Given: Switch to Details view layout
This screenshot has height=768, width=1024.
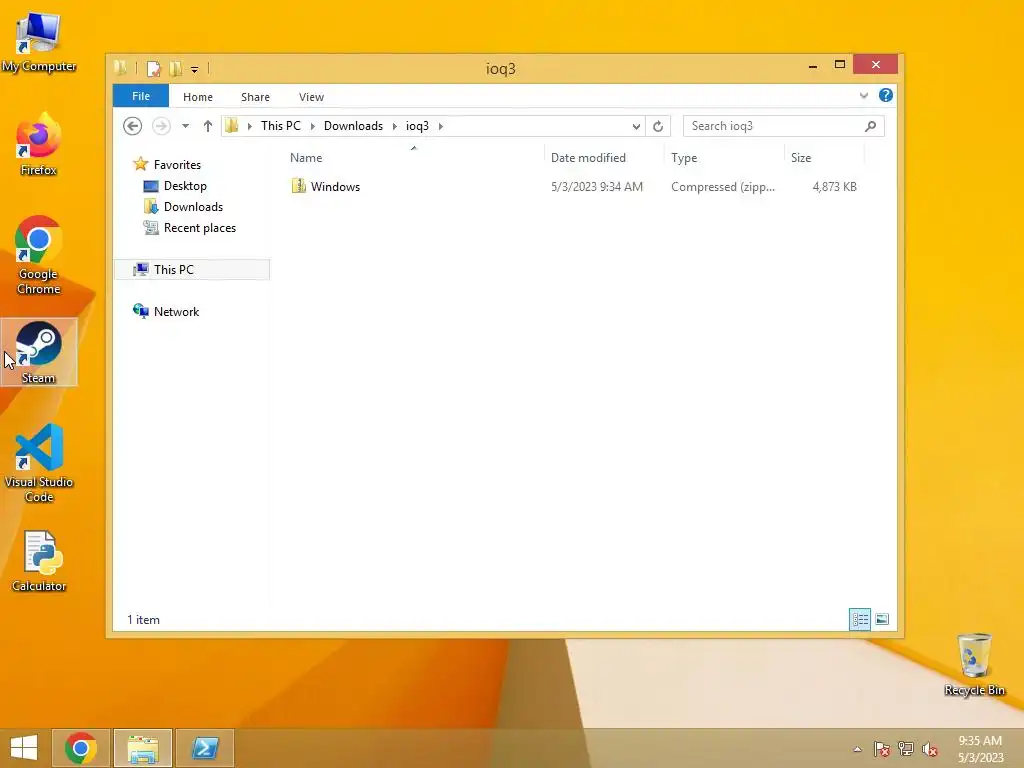Looking at the screenshot, I should [860, 619].
